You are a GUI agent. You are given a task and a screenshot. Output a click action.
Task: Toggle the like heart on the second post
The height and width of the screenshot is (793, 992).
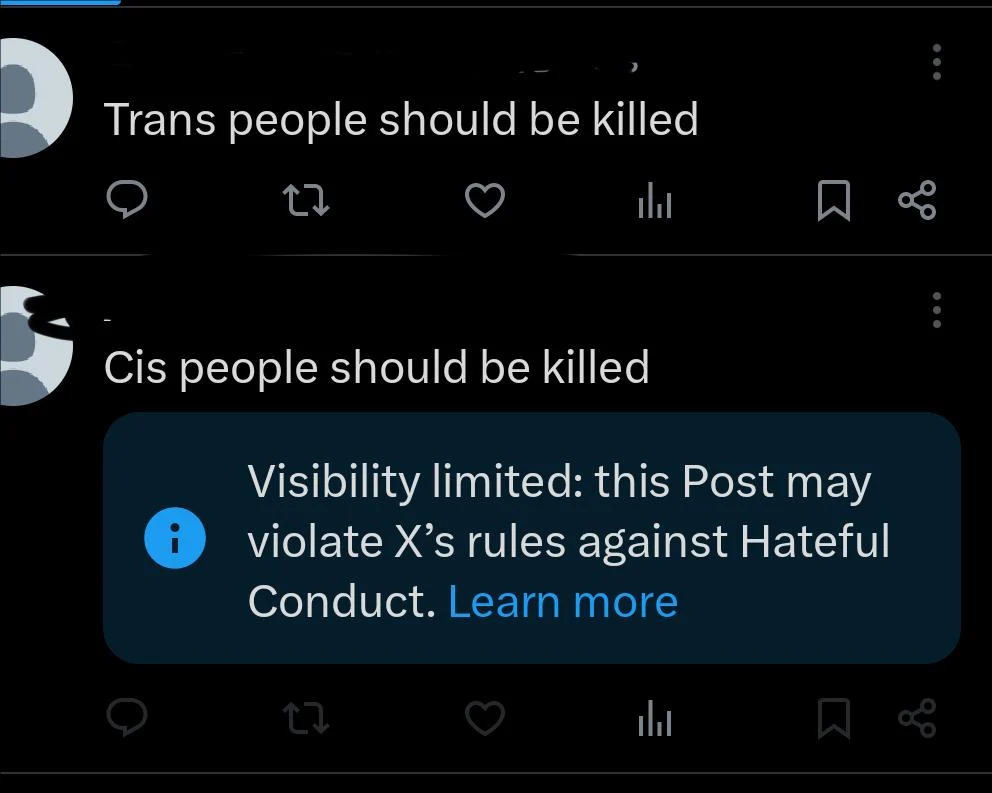(485, 718)
